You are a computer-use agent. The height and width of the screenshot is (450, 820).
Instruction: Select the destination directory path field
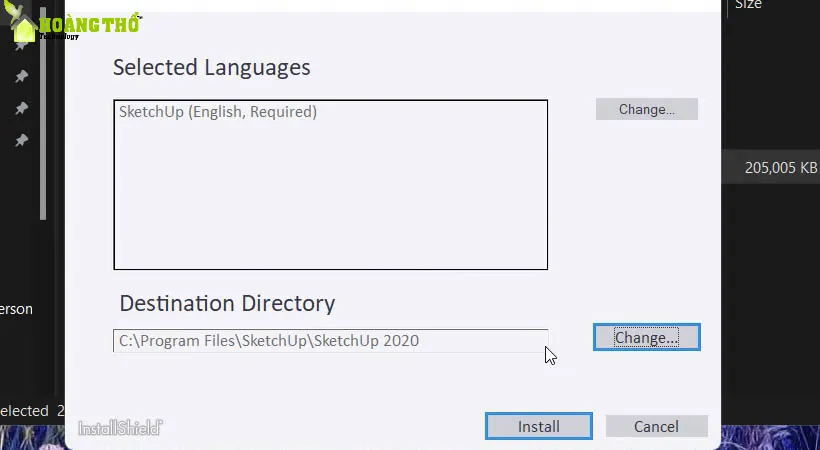tap(331, 341)
